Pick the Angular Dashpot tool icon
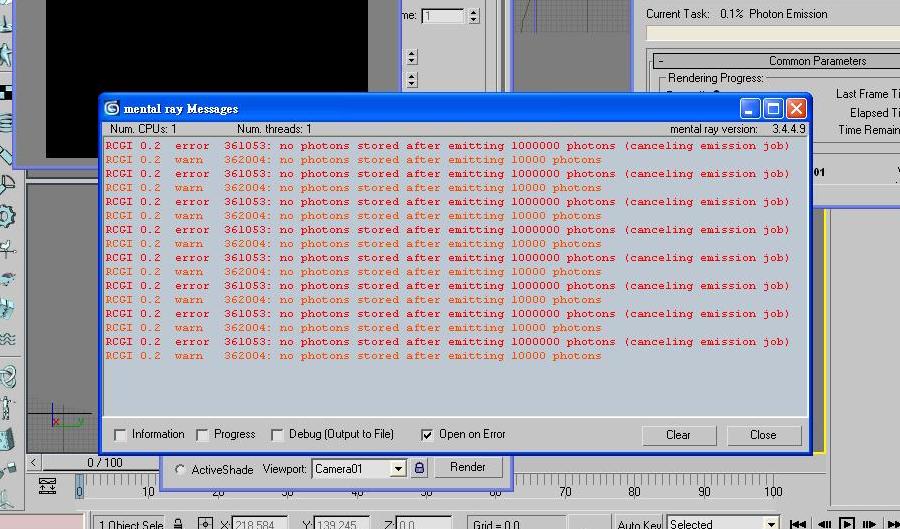Image resolution: width=900 pixels, height=529 pixels. pyautogui.click(x=7, y=186)
